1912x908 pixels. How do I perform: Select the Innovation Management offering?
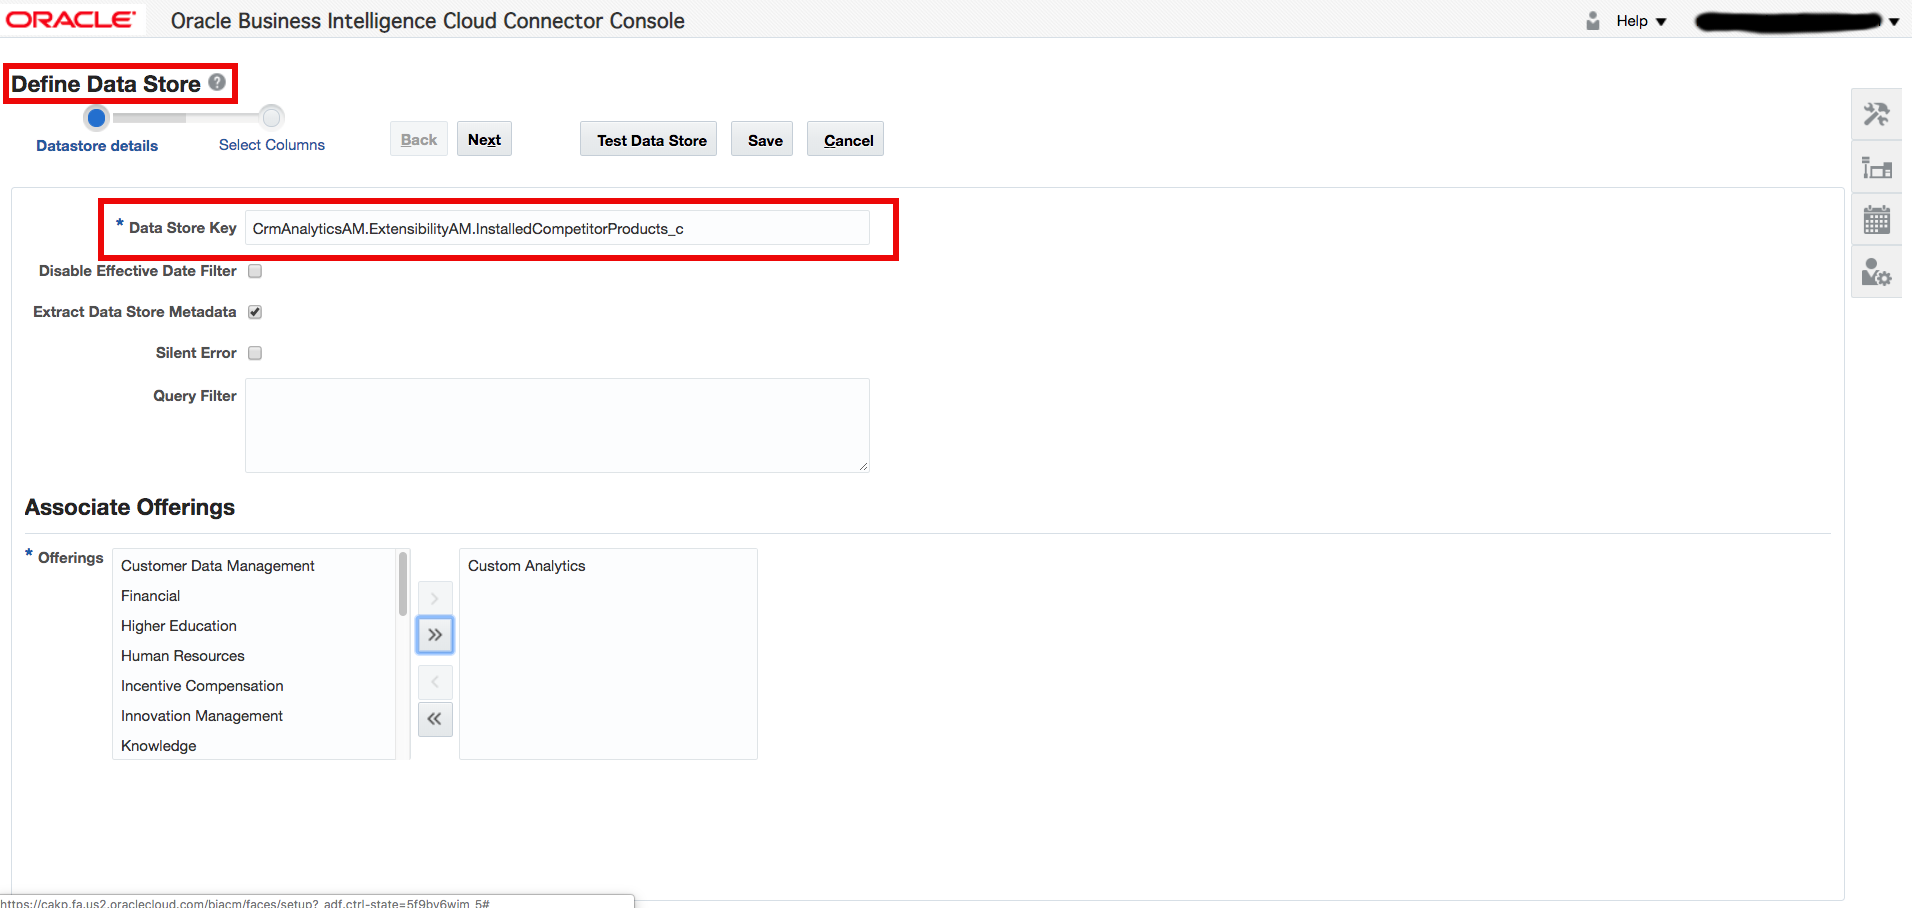coord(202,716)
